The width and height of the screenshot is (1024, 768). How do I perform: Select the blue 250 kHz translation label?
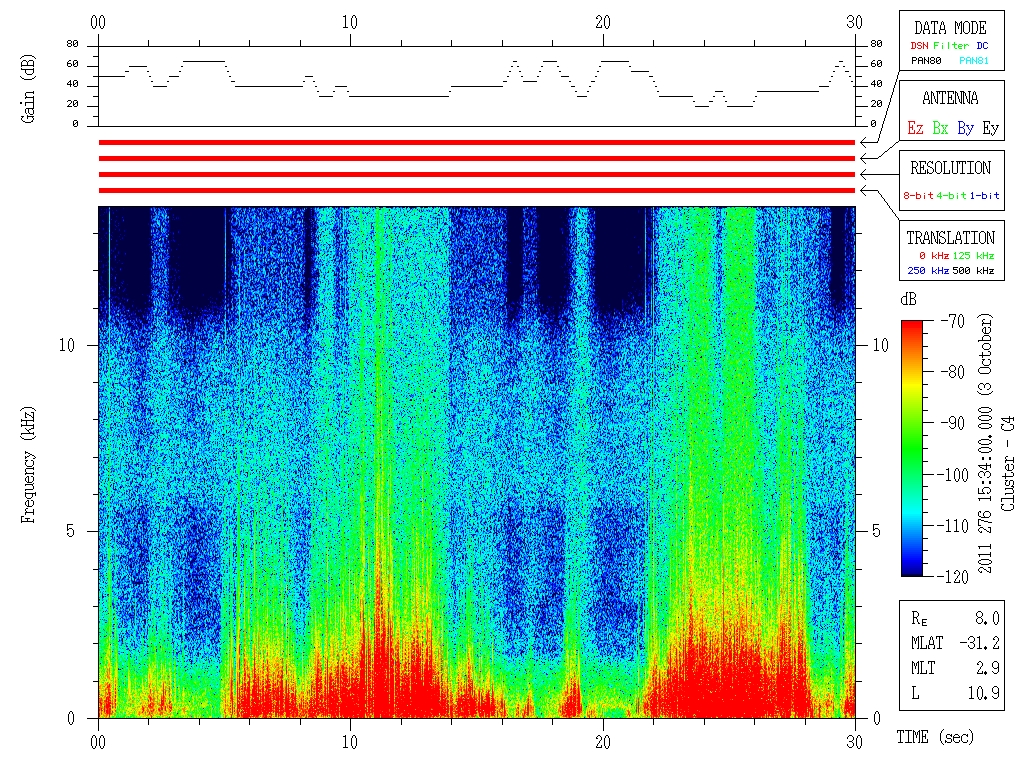[x=928, y=270]
